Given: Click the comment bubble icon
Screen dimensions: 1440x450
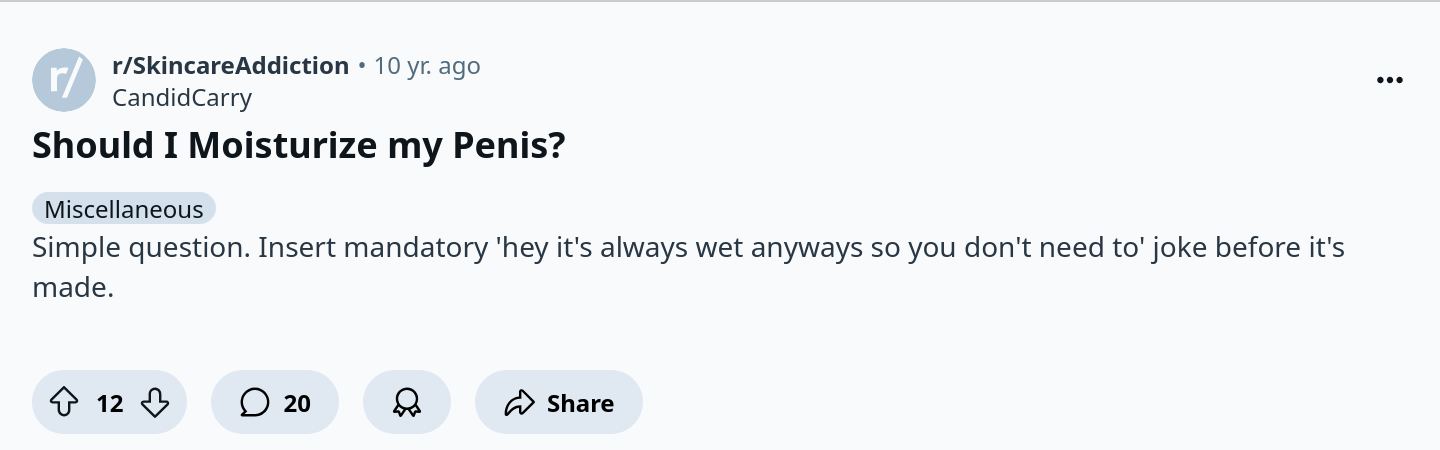Looking at the screenshot, I should coord(255,403).
